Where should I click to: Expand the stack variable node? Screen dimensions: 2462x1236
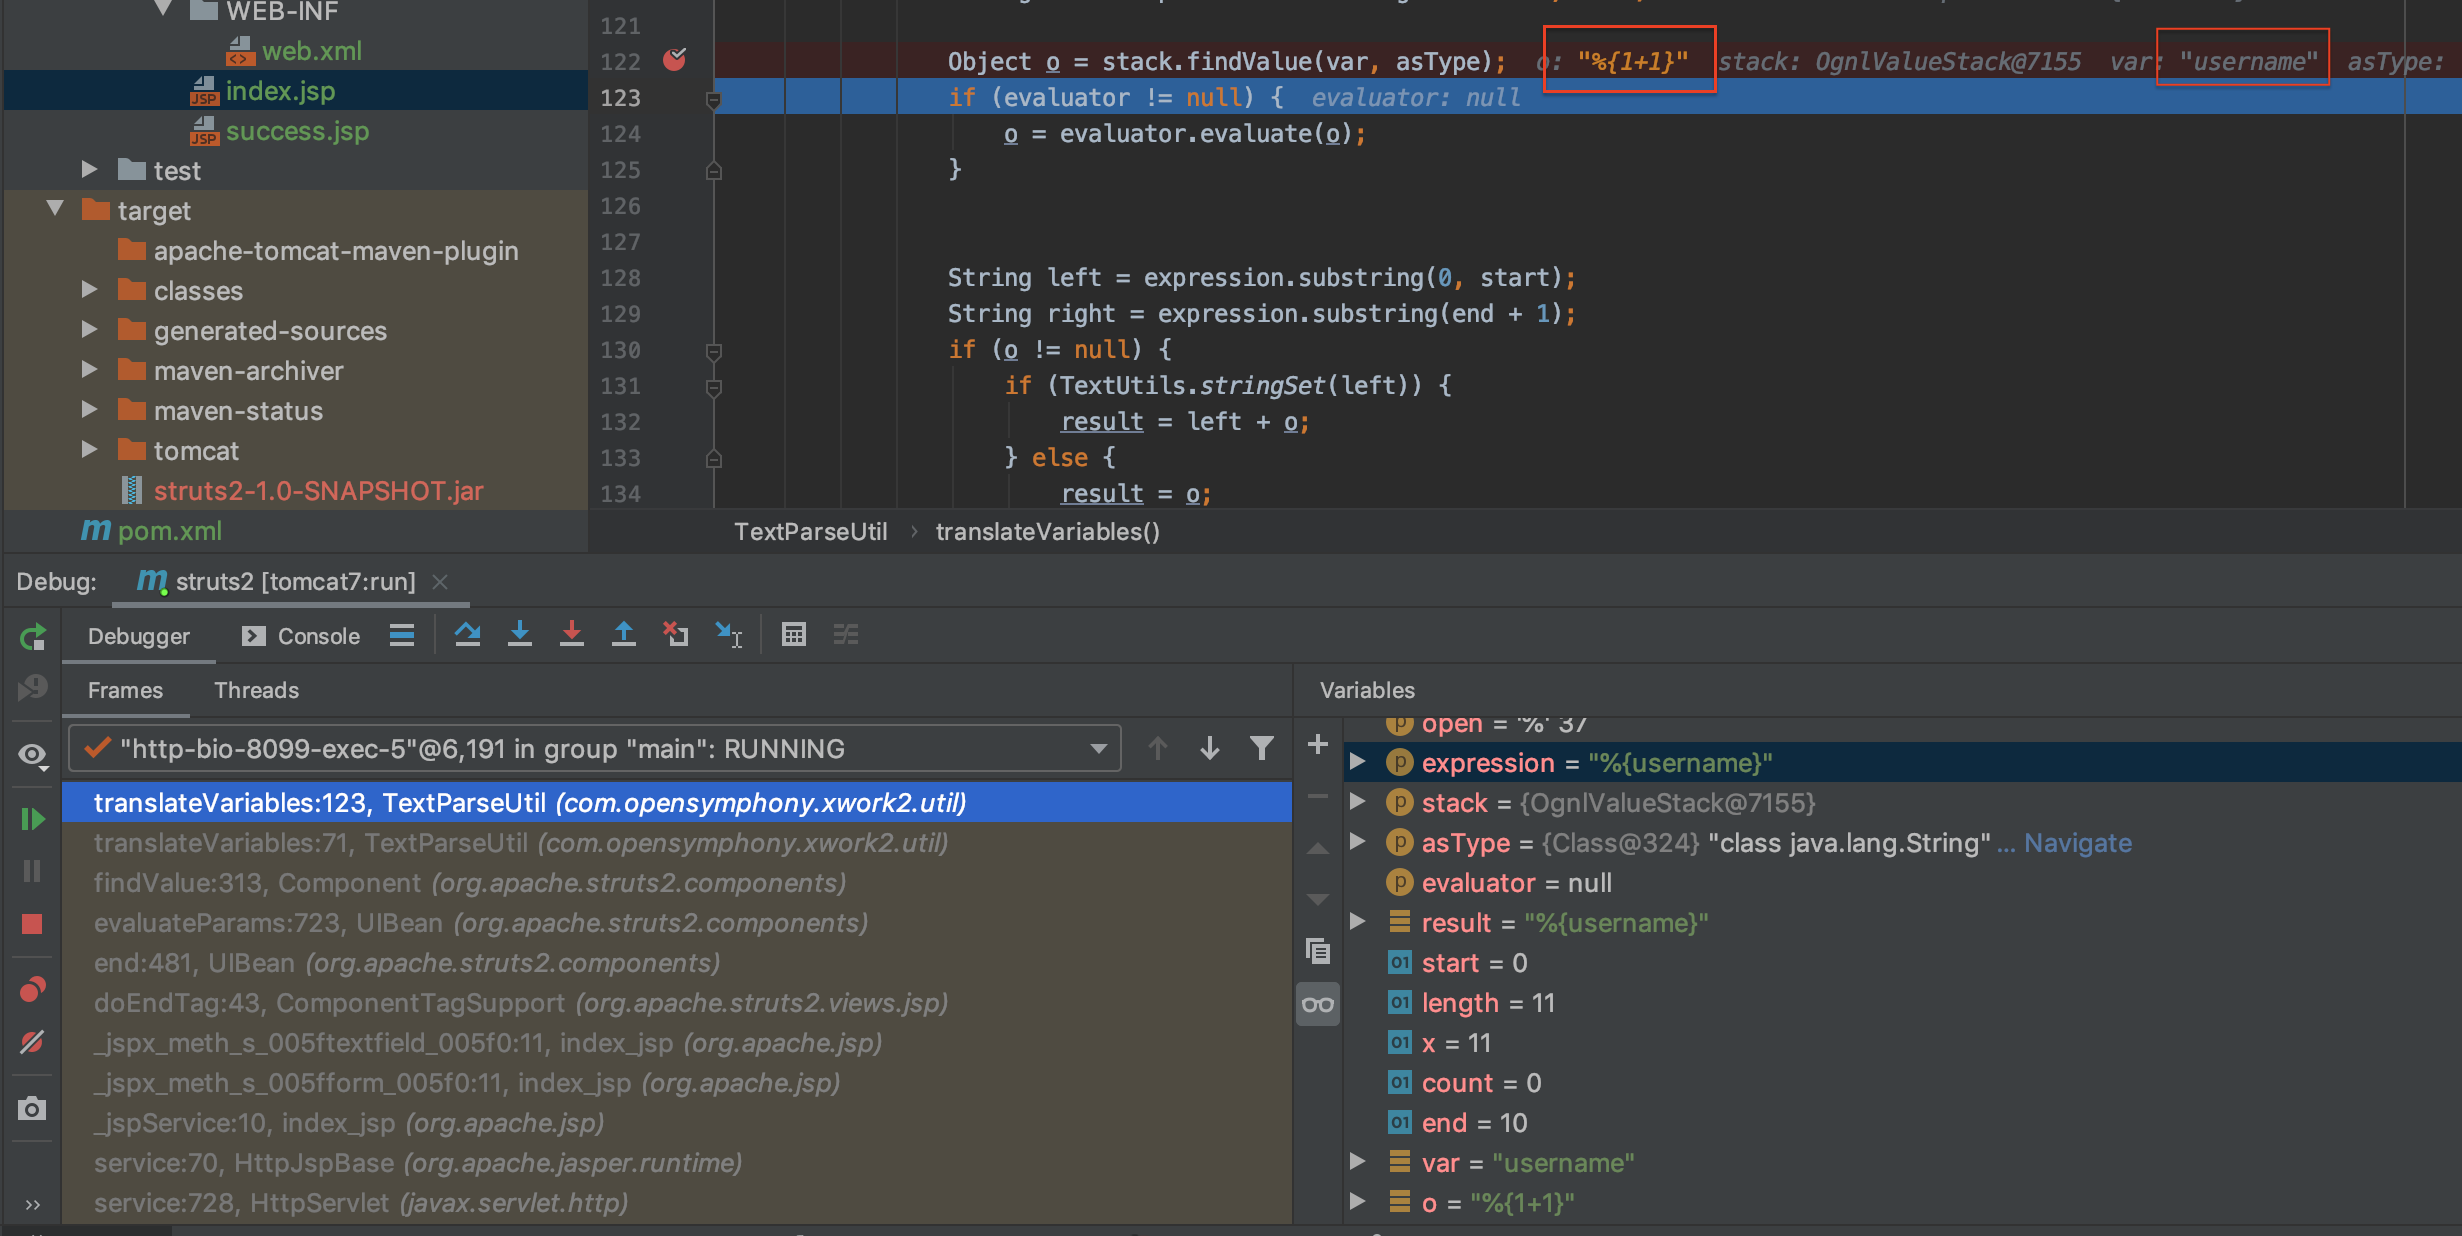(x=1357, y=802)
